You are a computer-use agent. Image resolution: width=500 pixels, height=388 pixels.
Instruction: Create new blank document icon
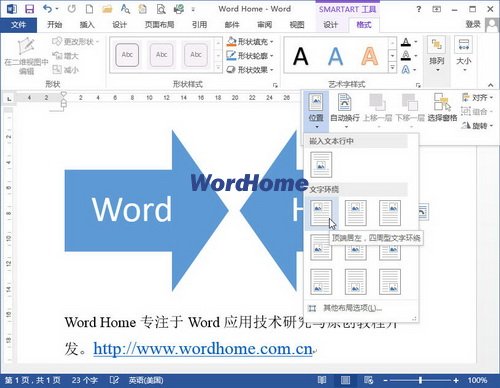coord(89,9)
